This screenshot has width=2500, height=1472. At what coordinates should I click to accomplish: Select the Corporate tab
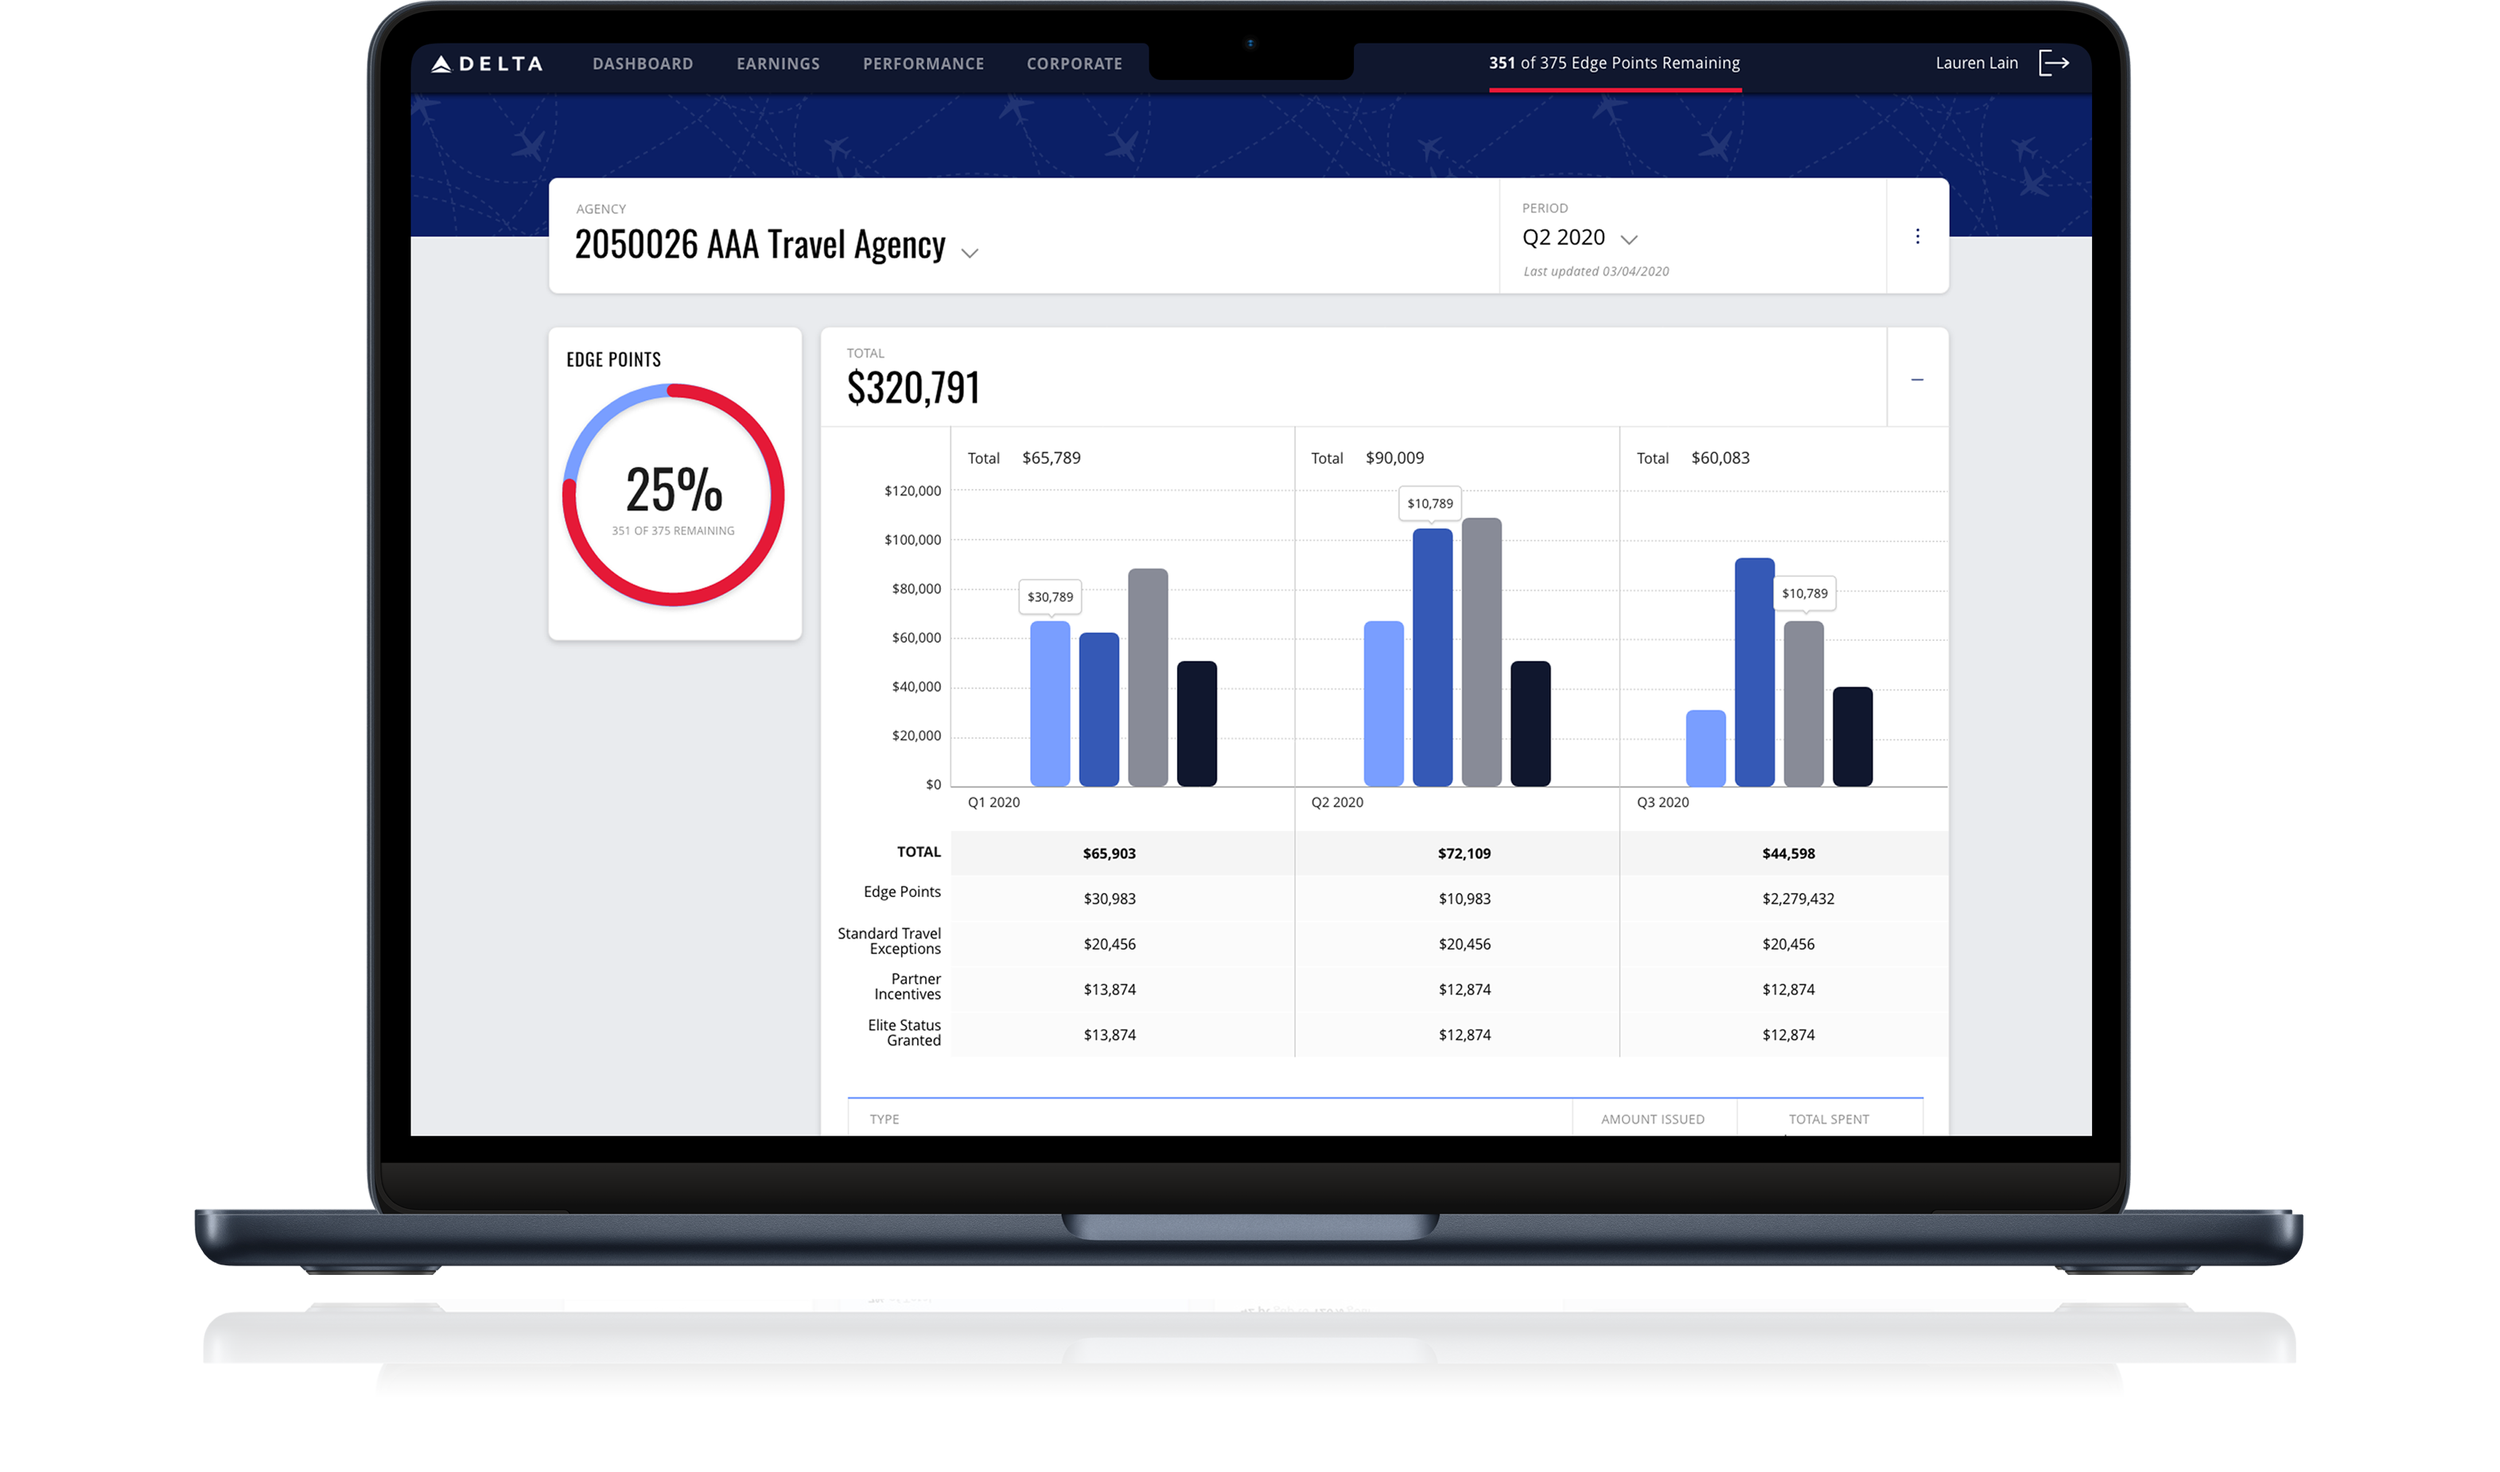point(1074,64)
